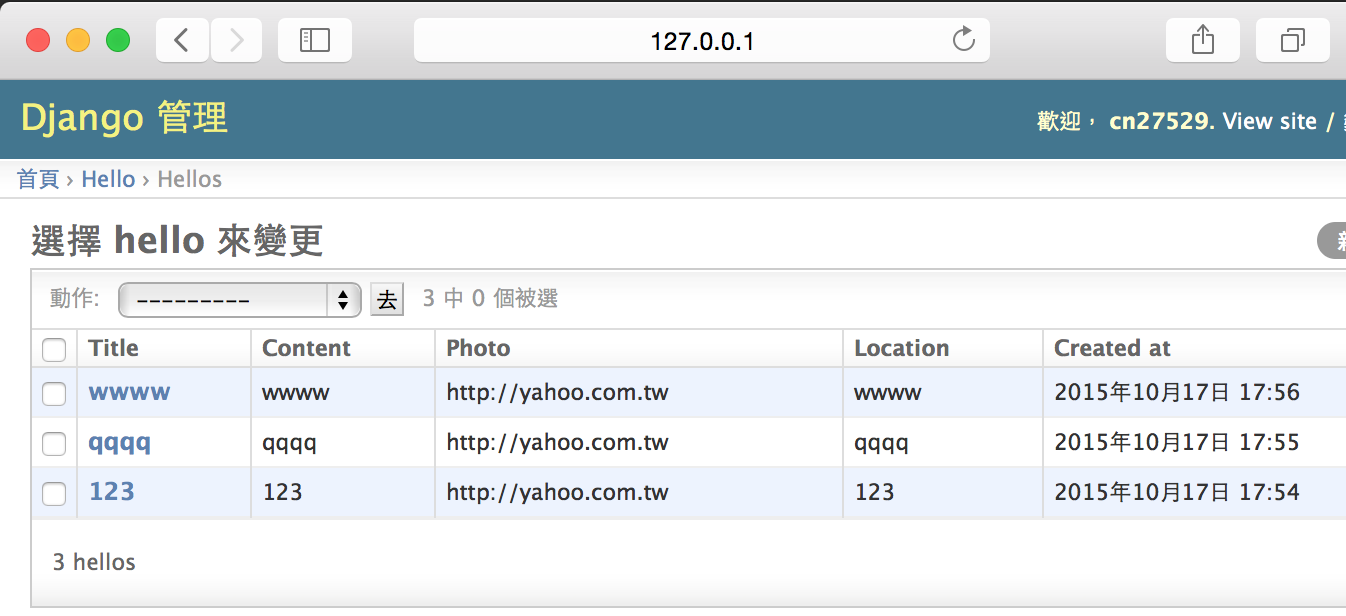The width and height of the screenshot is (1346, 616).
Task: Click the Safari forward arrow button
Action: coord(236,40)
